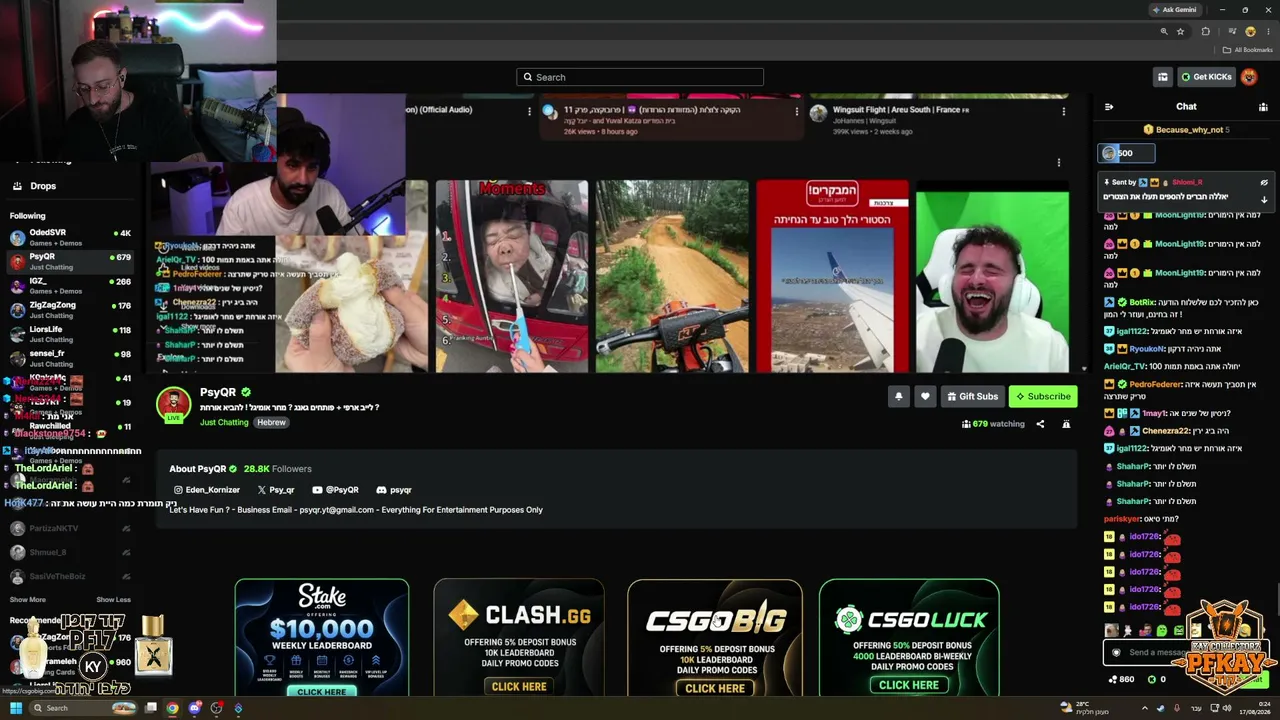This screenshot has width=1280, height=720.
Task: Open Because_why_not top gifter entry
Action: tap(1186, 130)
